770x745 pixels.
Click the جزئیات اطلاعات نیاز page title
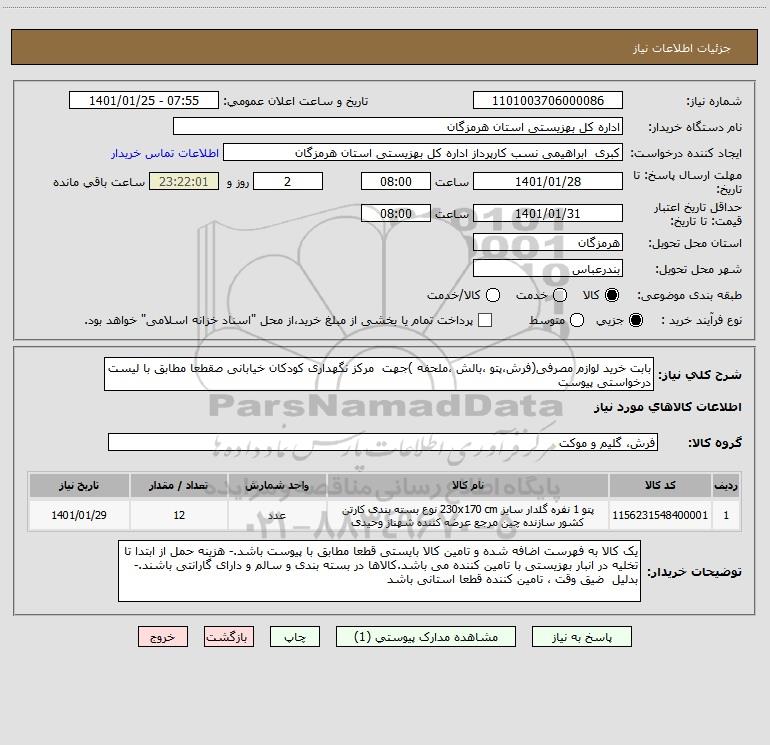(682, 48)
